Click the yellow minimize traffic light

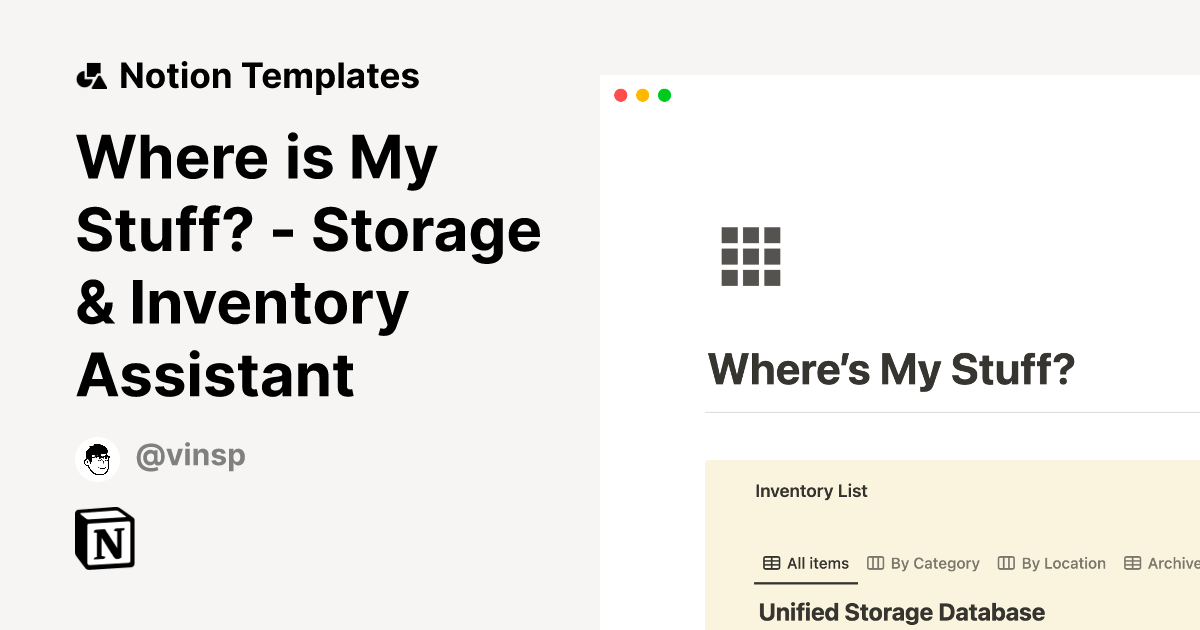[642, 94]
